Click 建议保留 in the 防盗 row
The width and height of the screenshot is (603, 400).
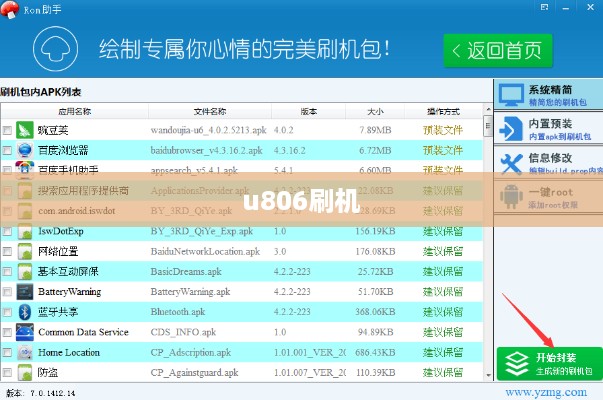[443, 373]
